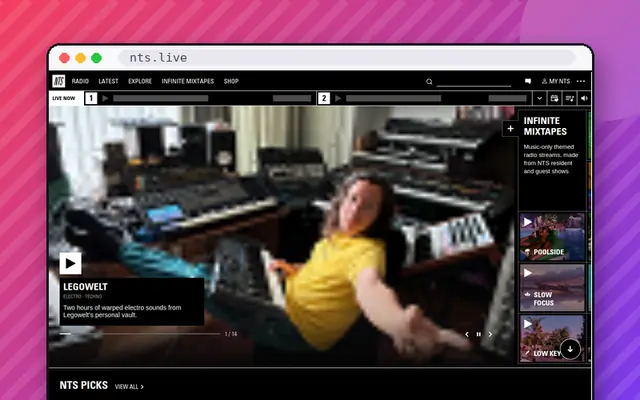
Task: Open the Radio menu
Action: (80, 81)
